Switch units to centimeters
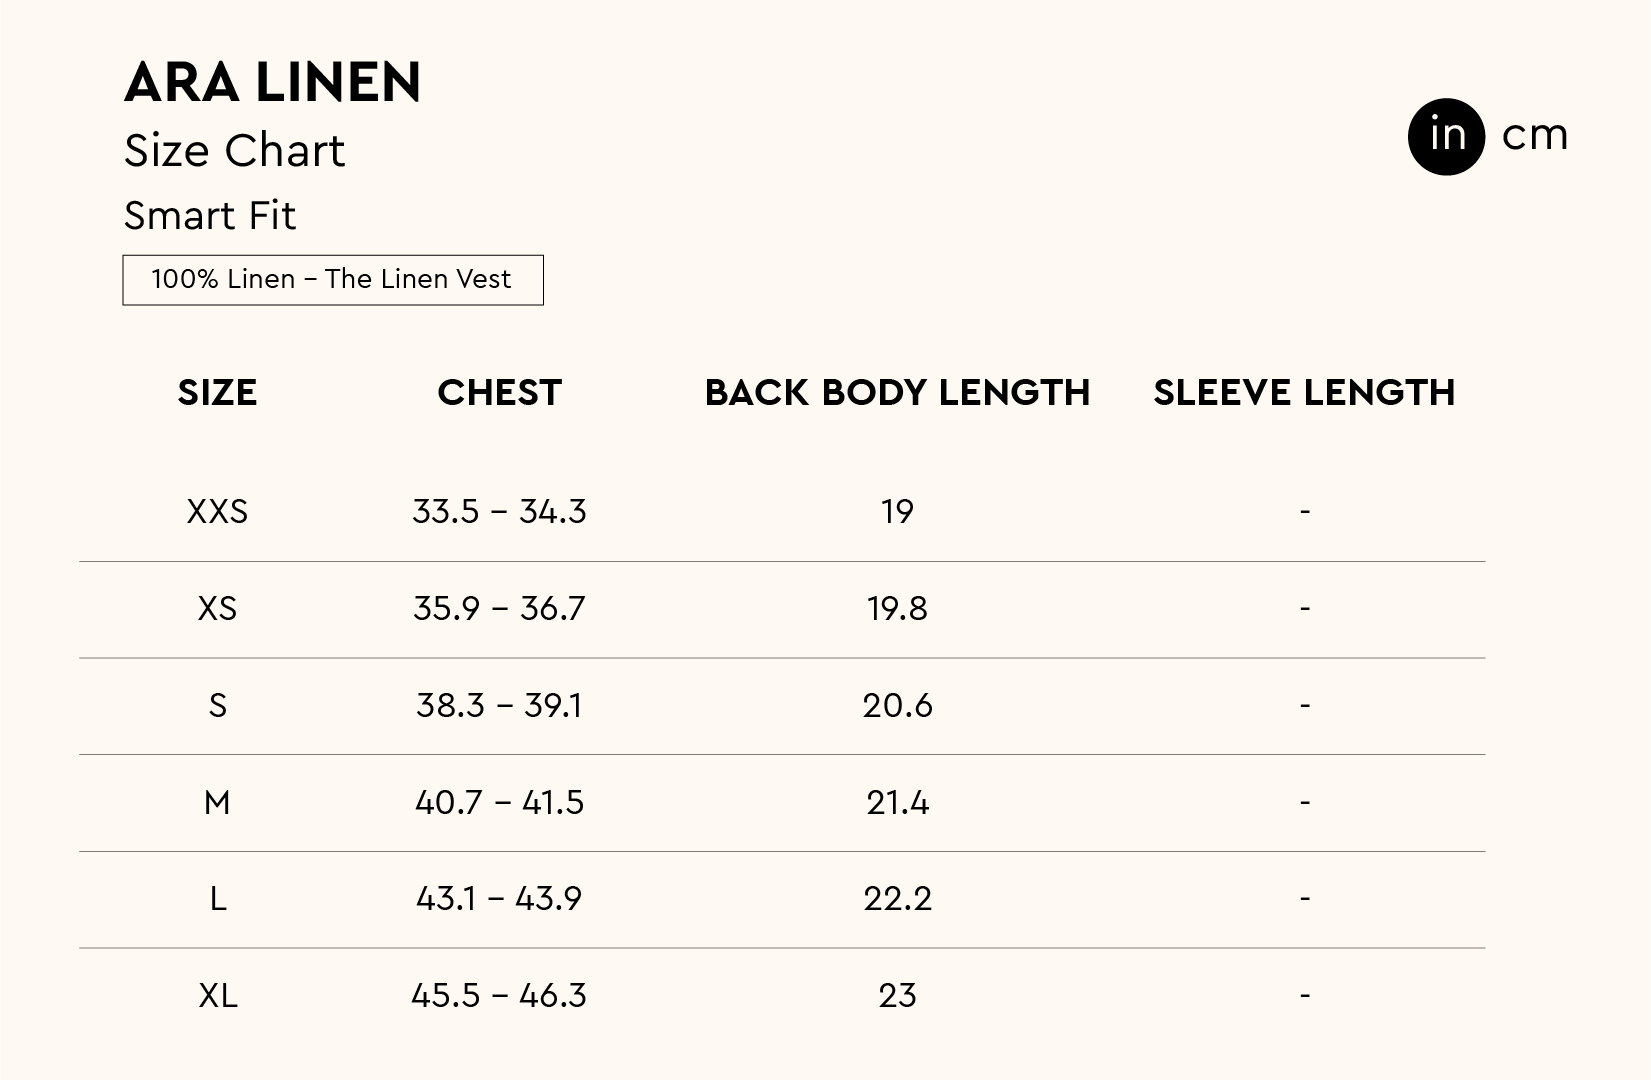 (1534, 136)
